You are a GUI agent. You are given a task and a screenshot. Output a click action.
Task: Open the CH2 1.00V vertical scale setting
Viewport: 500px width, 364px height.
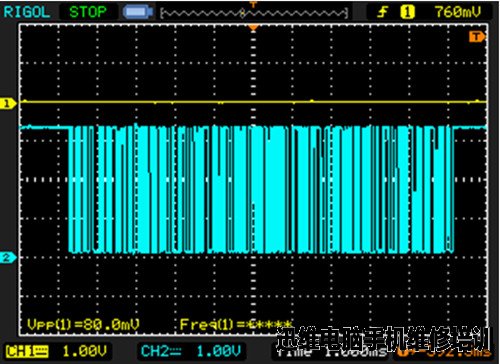click(x=218, y=351)
